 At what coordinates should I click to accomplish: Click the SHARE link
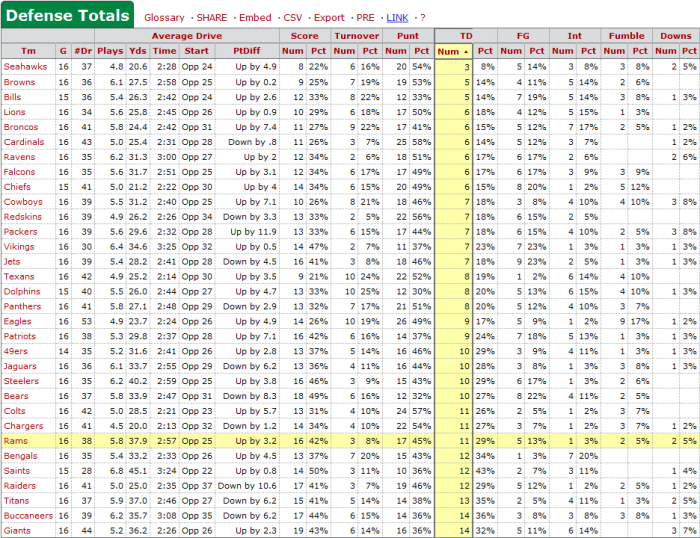(x=212, y=18)
